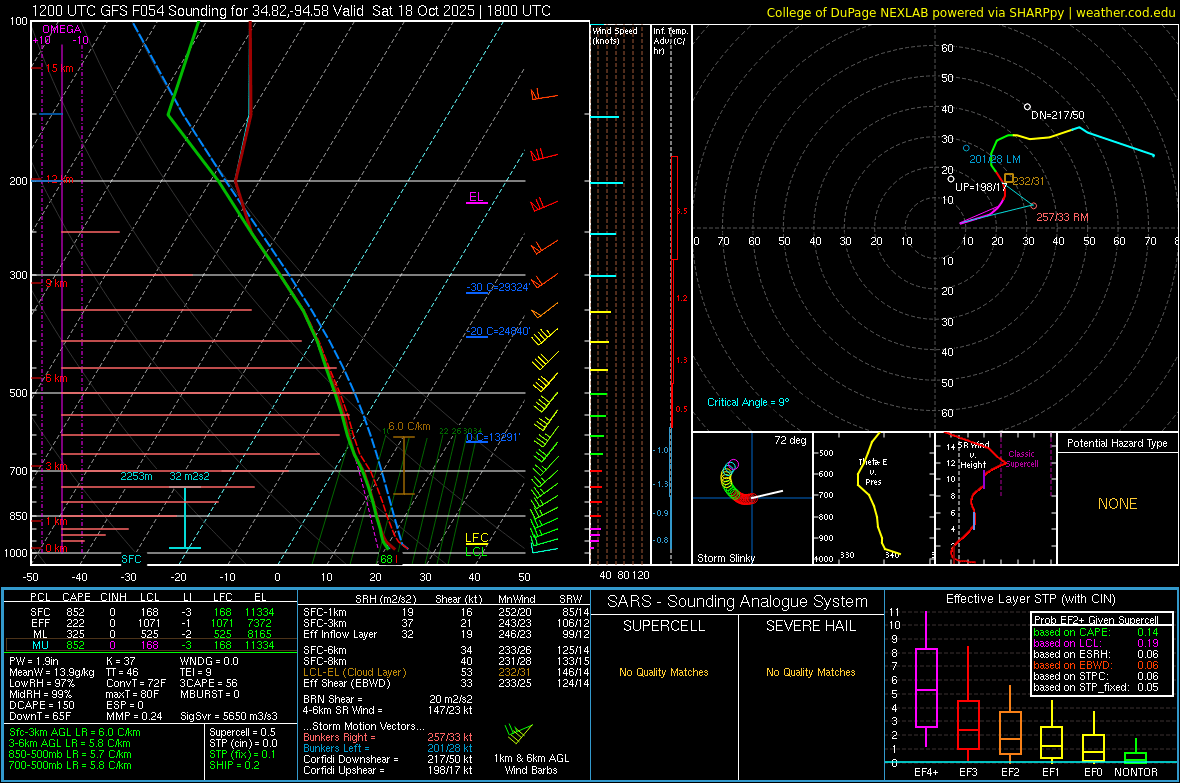This screenshot has width=1180, height=783.
Task: Click No Quality Matches under SEVERE HAIL
Action: [810, 672]
